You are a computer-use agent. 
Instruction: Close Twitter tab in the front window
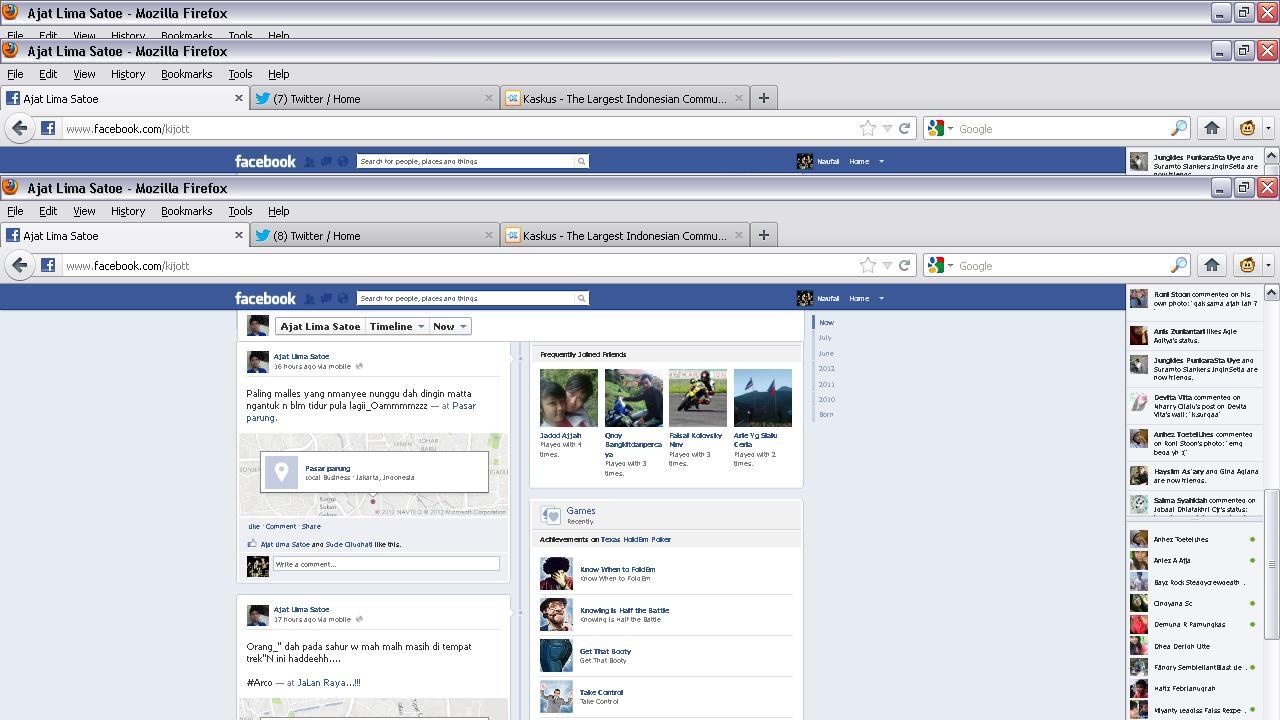click(x=489, y=235)
